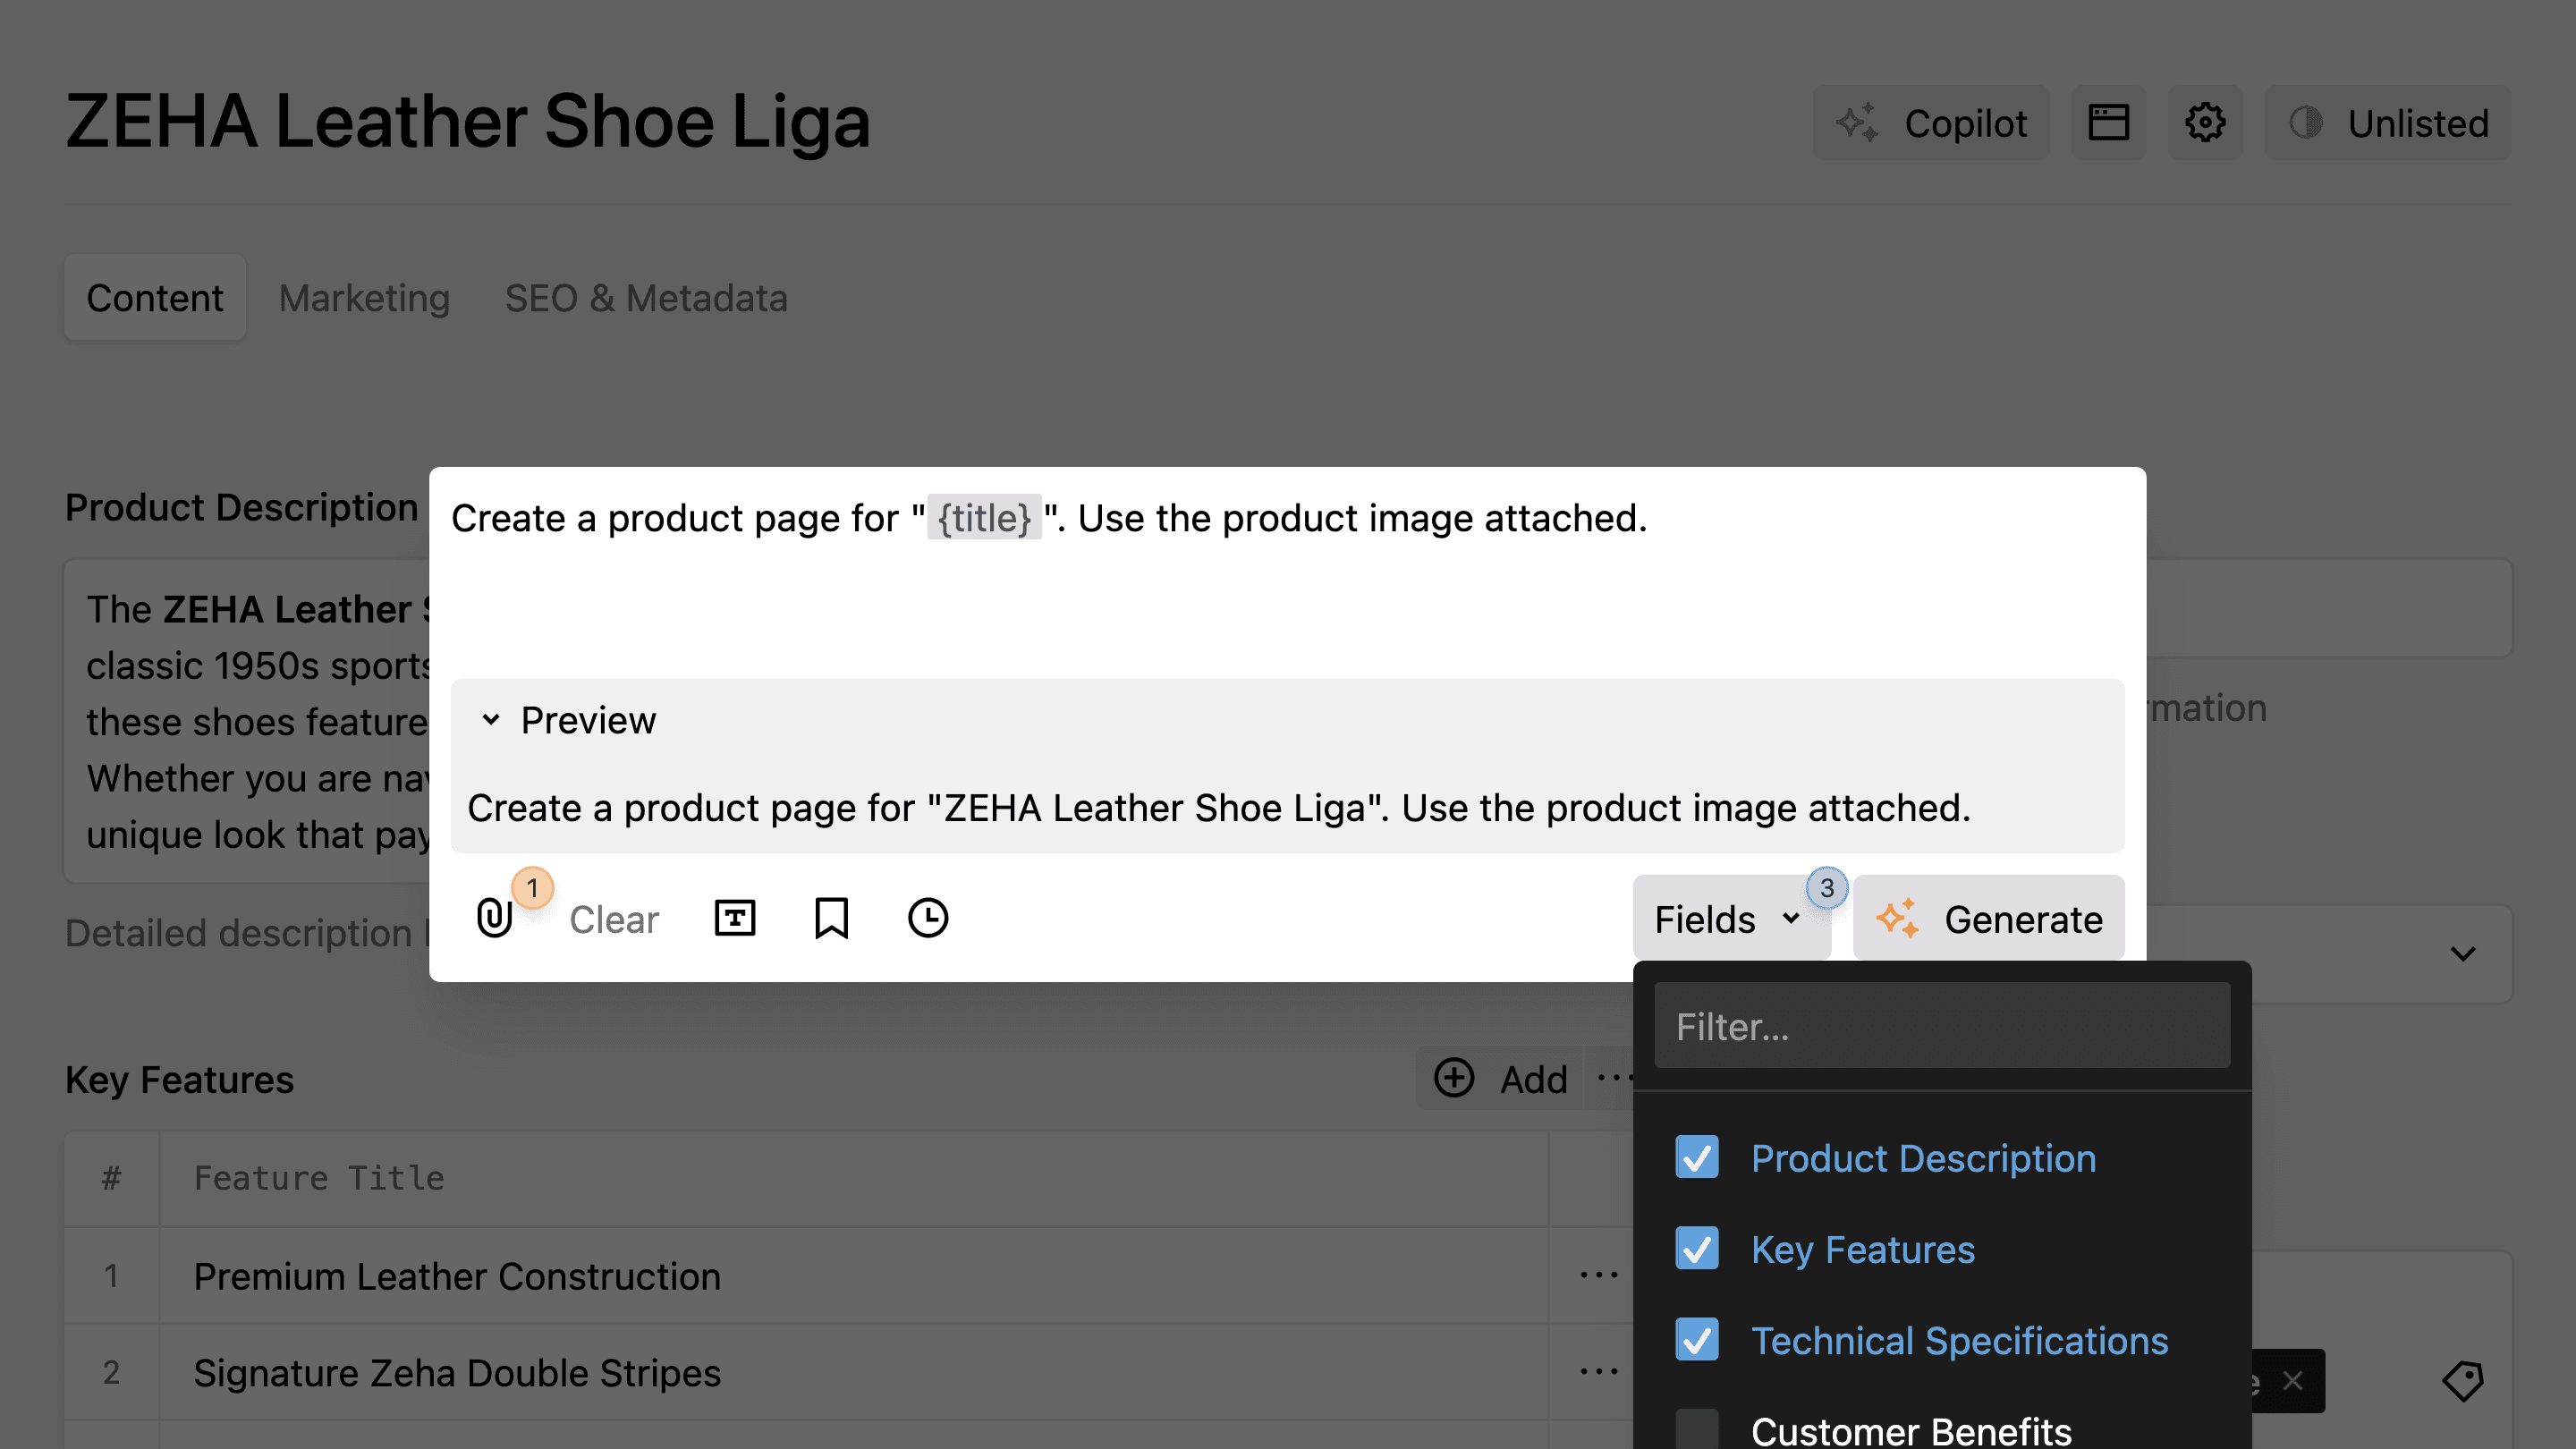Open prompt history clock icon
The width and height of the screenshot is (2576, 1449).
pos(928,918)
